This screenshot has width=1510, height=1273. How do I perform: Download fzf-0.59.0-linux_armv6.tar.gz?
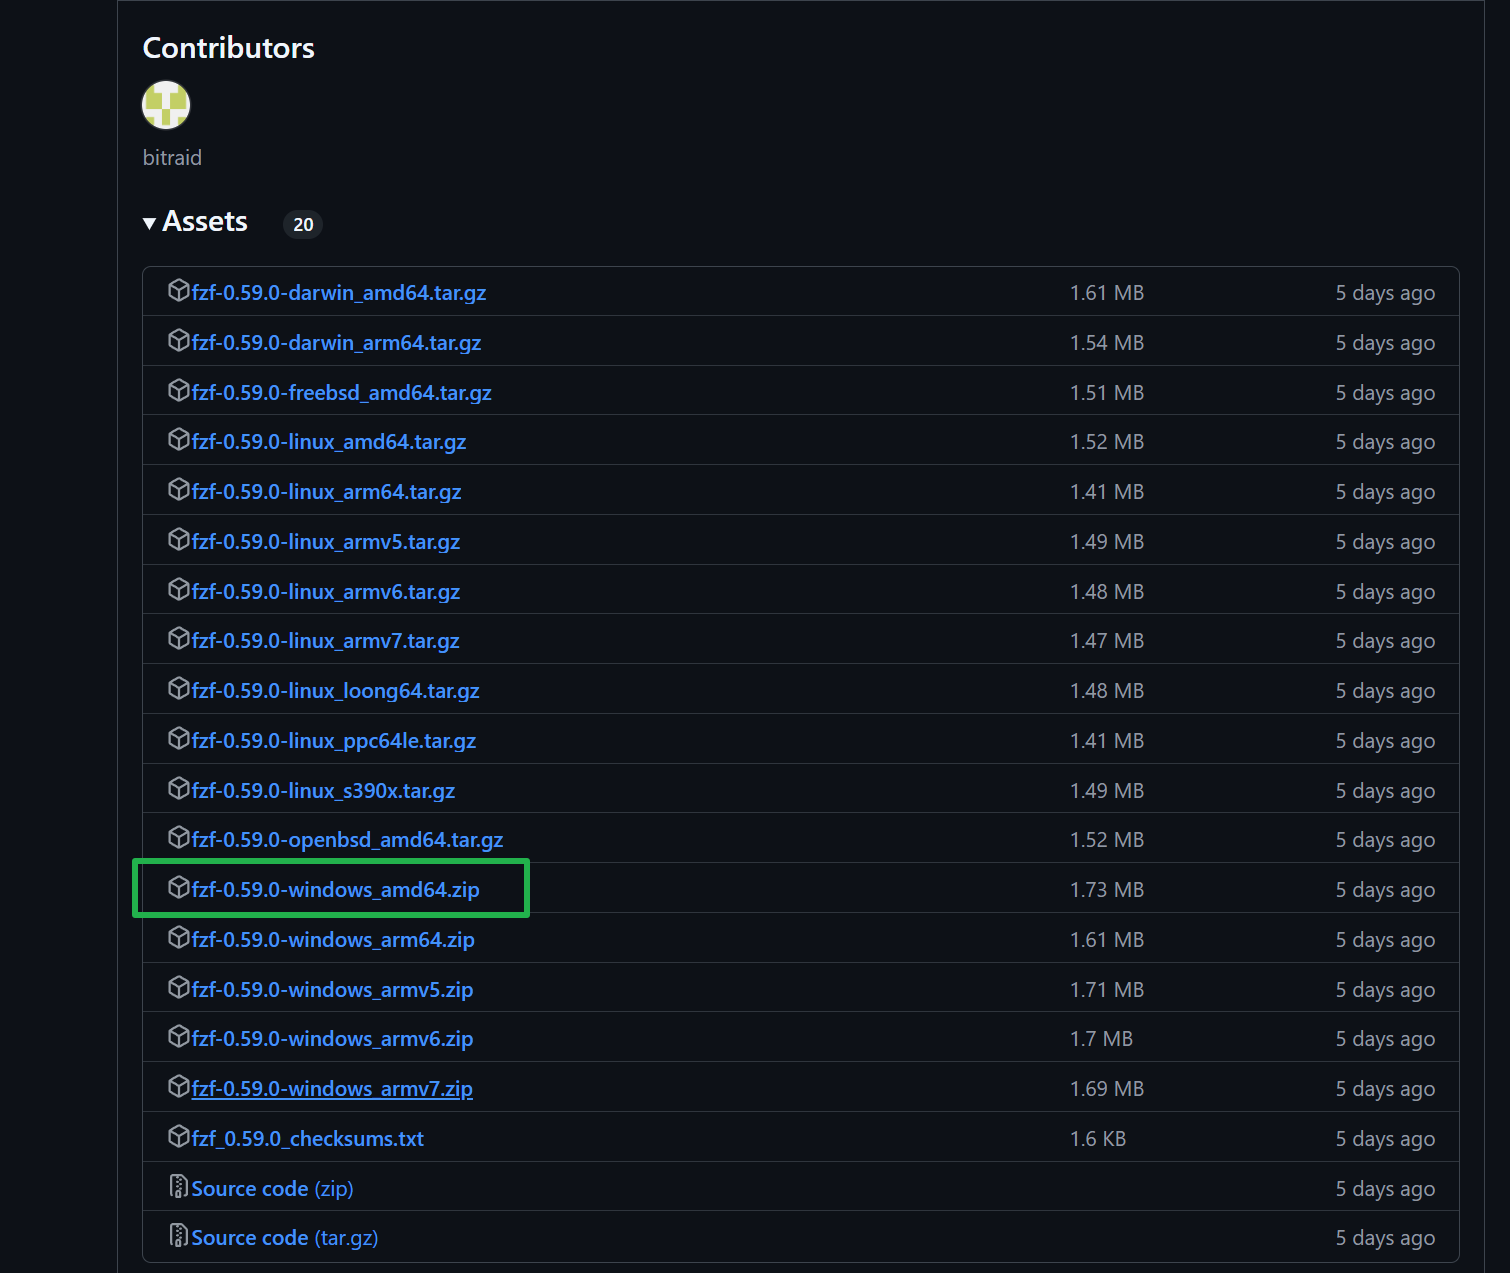click(326, 592)
